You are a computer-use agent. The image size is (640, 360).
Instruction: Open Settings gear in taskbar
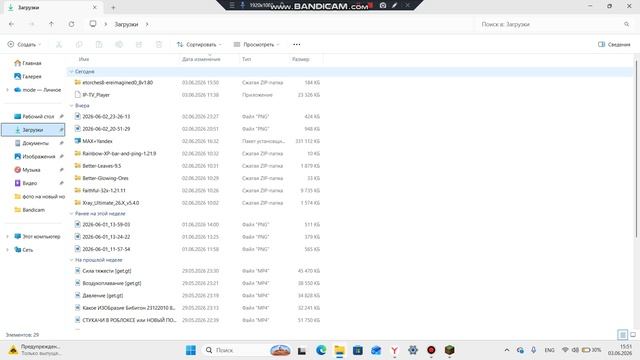tap(413, 350)
